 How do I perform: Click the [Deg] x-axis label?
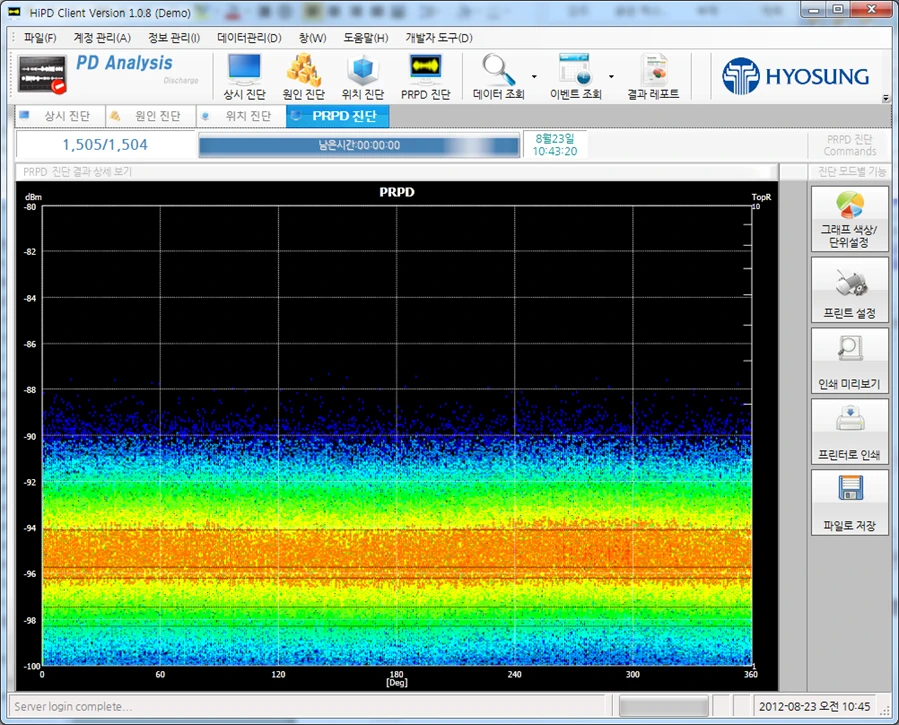397,683
